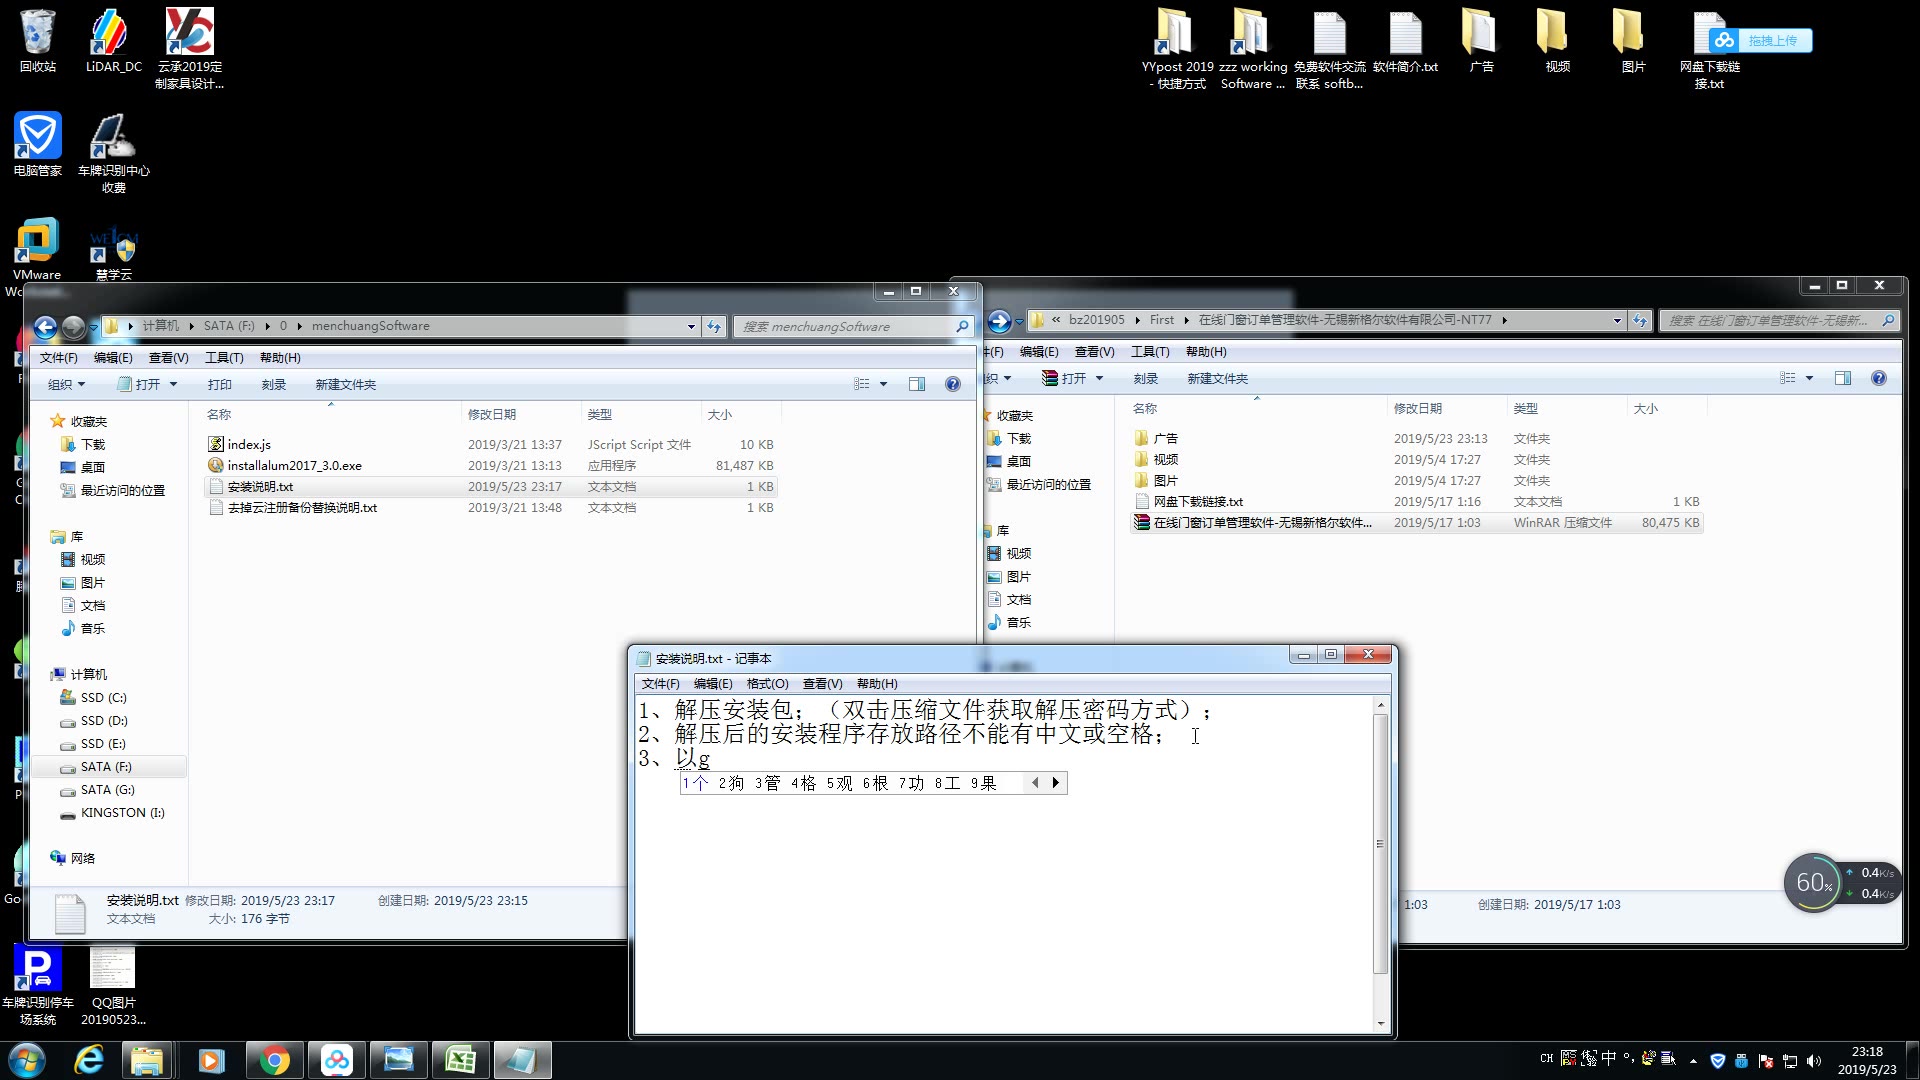Screen dimensions: 1920x1080
Task: Open Chrome from the taskbar
Action: 274,1060
